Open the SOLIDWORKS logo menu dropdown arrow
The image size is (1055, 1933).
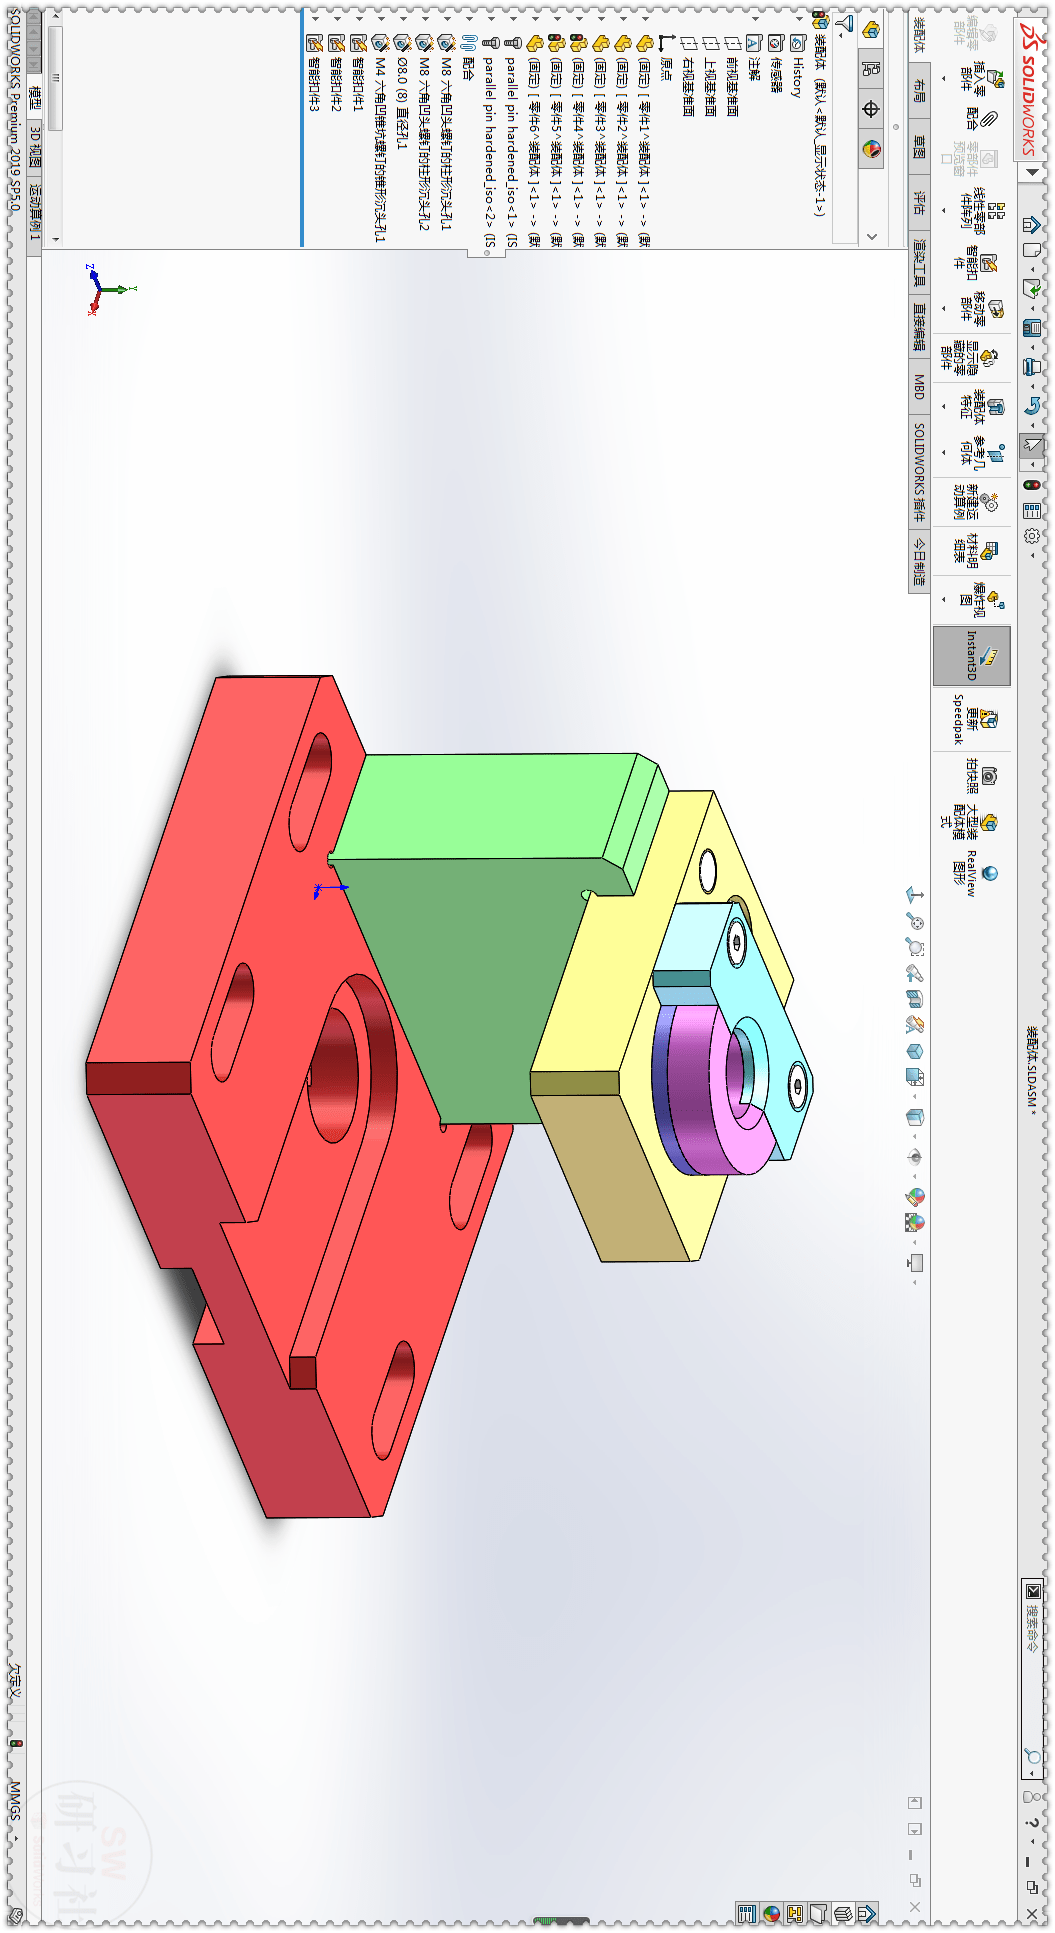[1032, 171]
